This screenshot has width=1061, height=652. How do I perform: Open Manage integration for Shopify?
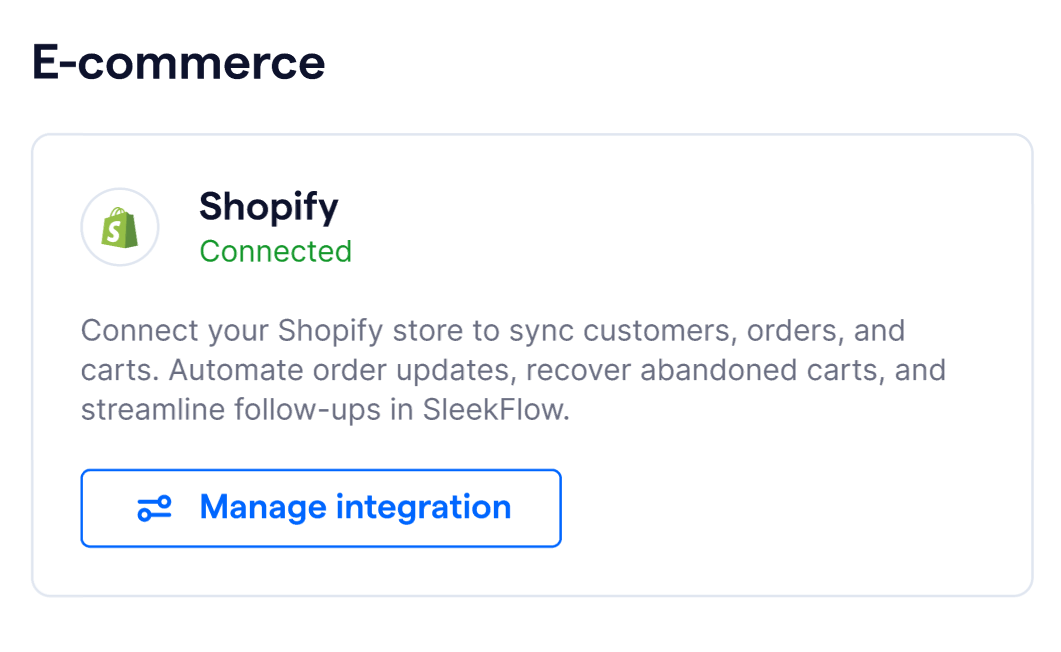point(321,508)
